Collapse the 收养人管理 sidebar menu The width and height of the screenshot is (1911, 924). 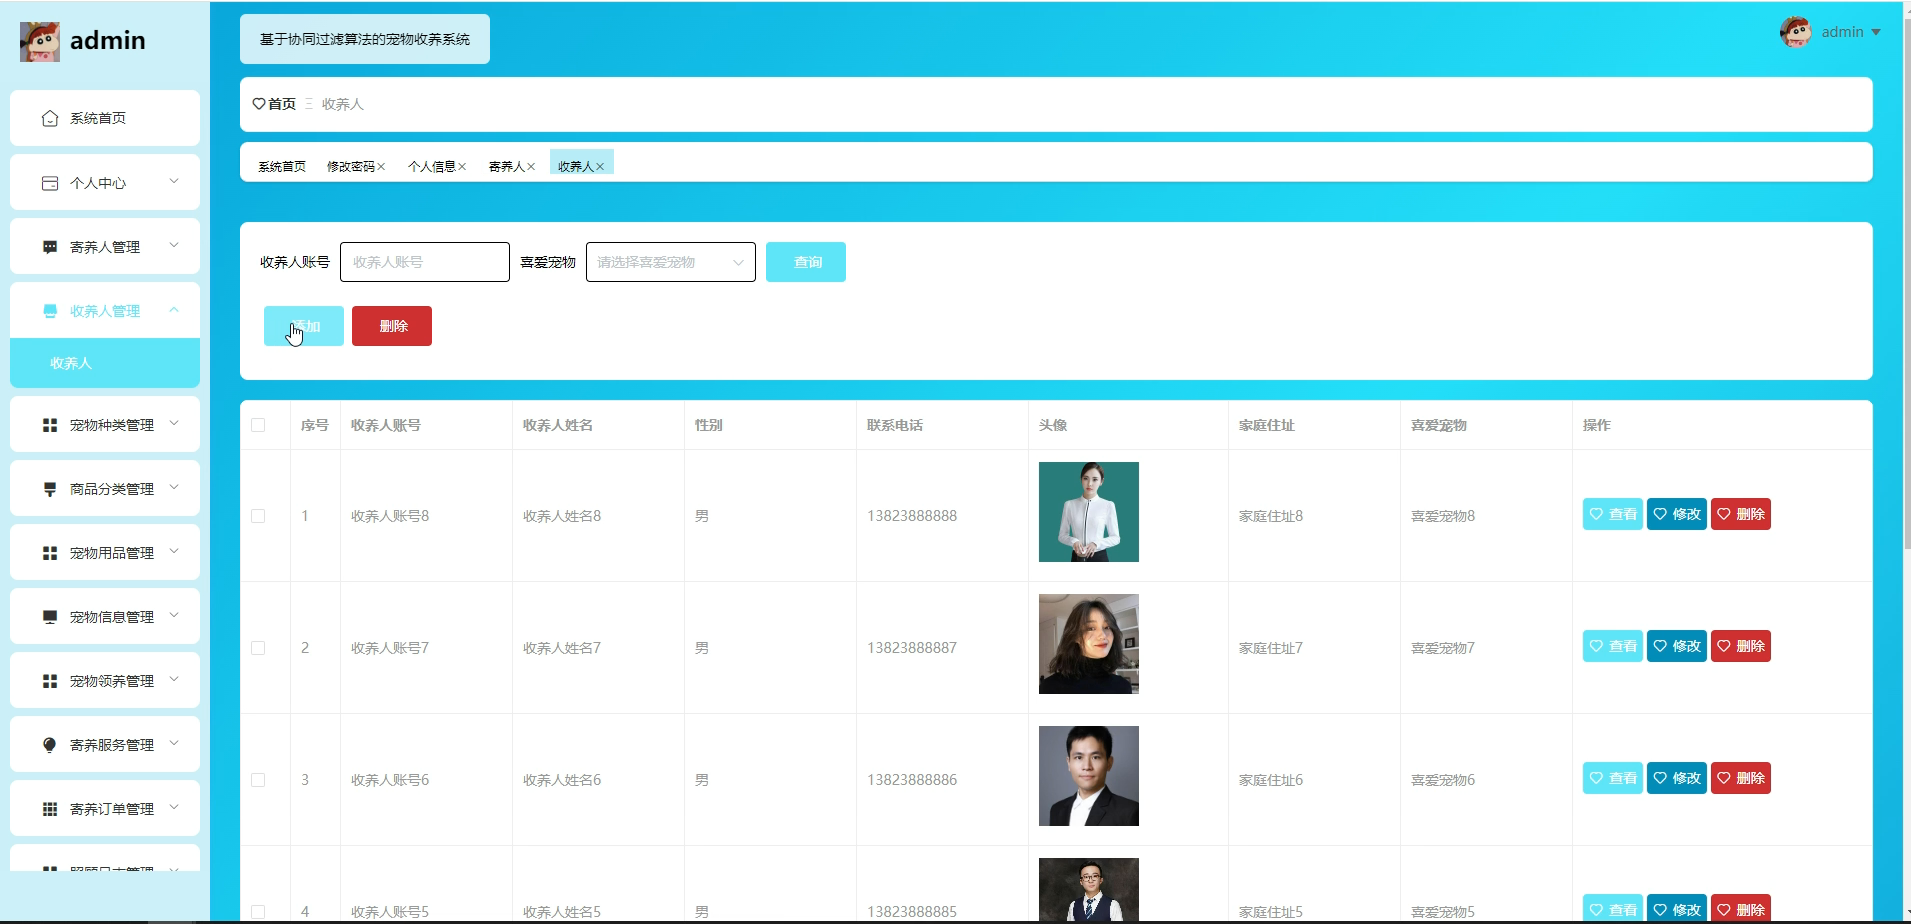pyautogui.click(x=174, y=310)
